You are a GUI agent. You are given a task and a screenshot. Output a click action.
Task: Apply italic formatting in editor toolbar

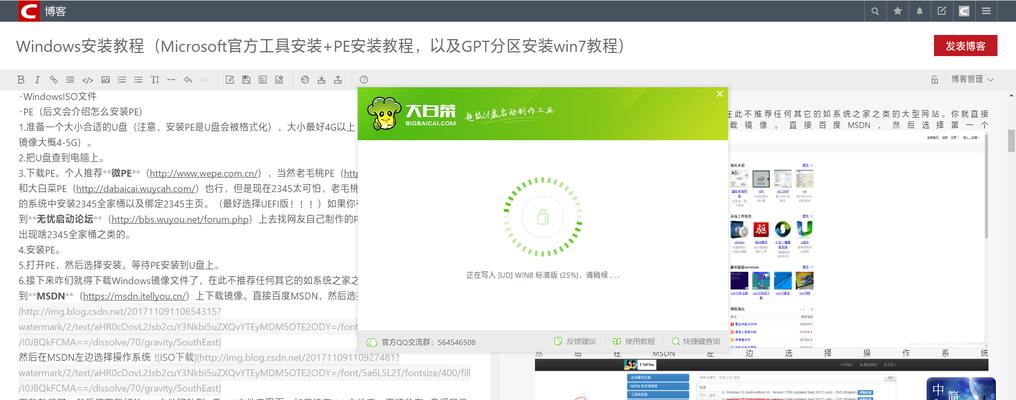pyautogui.click(x=37, y=80)
